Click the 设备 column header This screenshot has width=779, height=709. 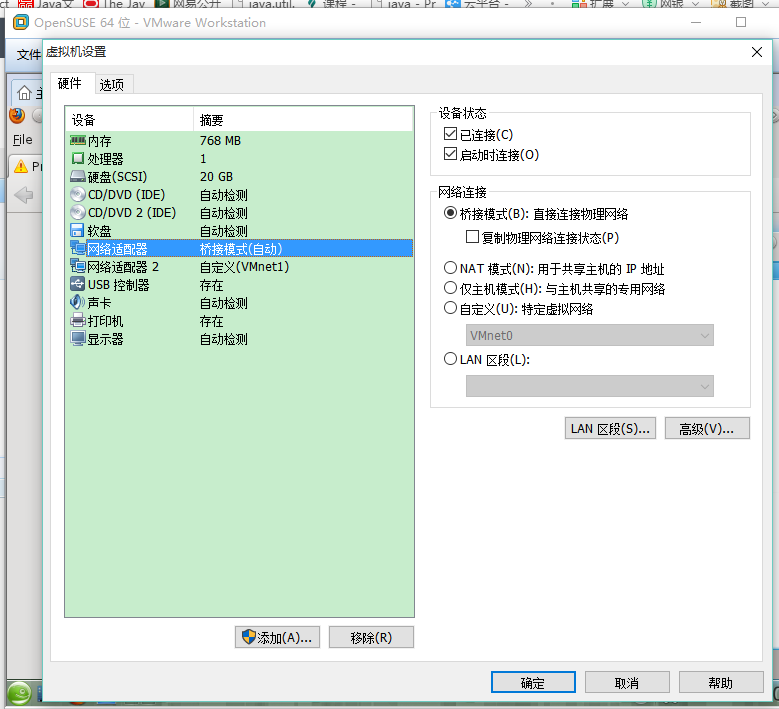click(129, 120)
